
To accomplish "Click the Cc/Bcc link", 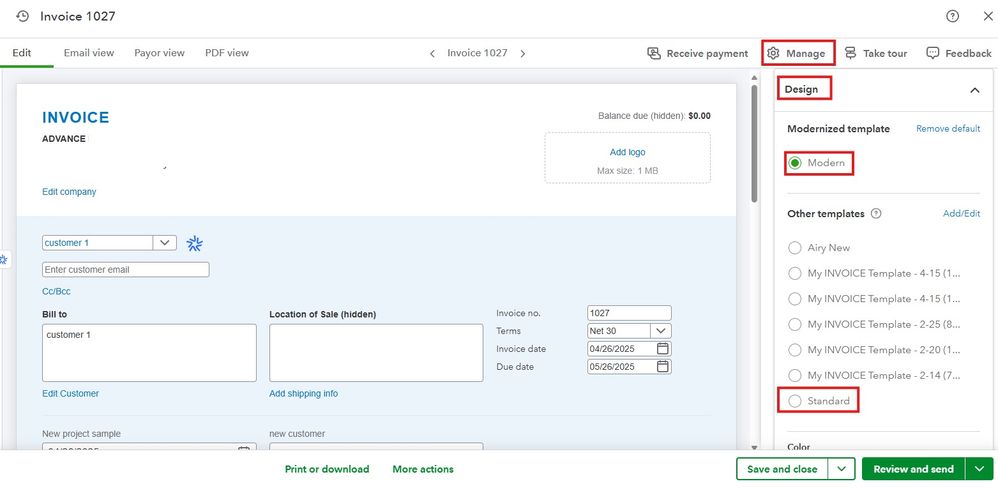I will (x=57, y=291).
